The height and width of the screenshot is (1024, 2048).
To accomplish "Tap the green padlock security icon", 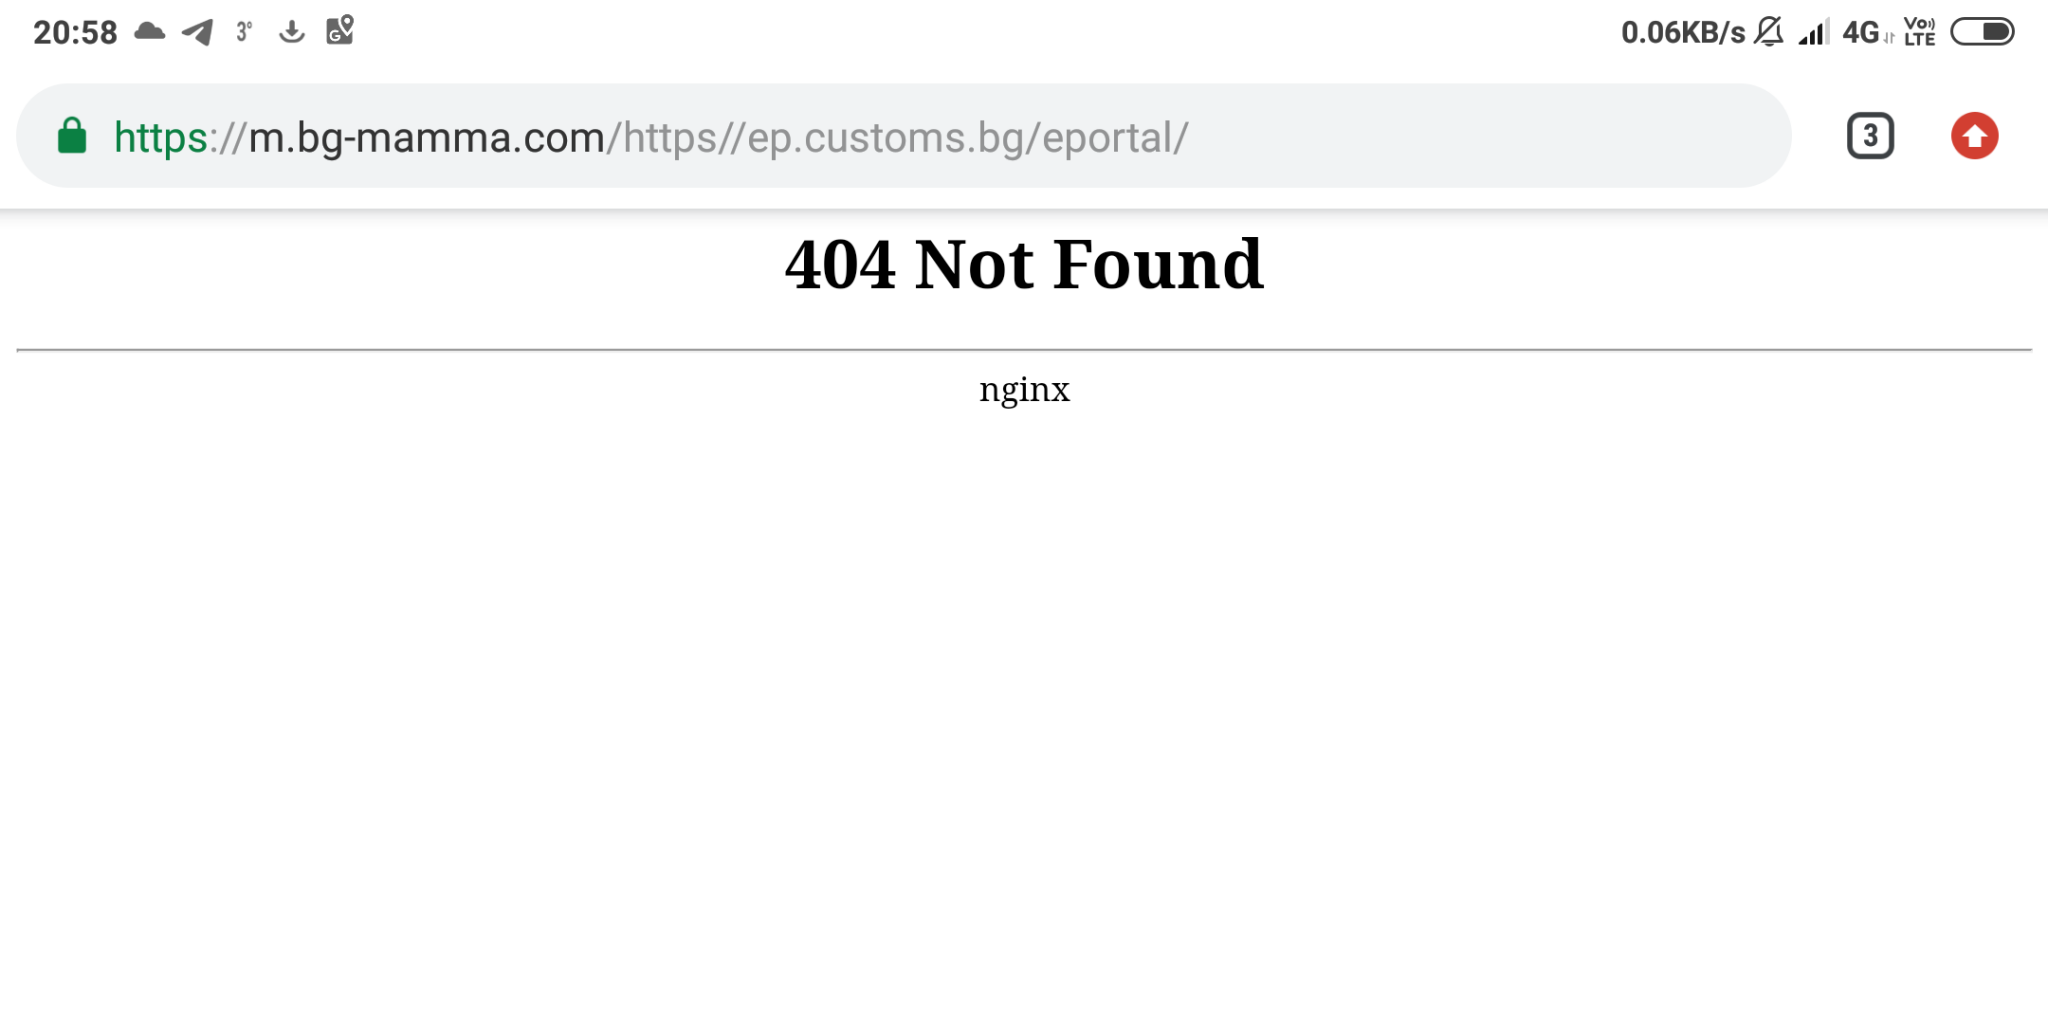I will [72, 136].
